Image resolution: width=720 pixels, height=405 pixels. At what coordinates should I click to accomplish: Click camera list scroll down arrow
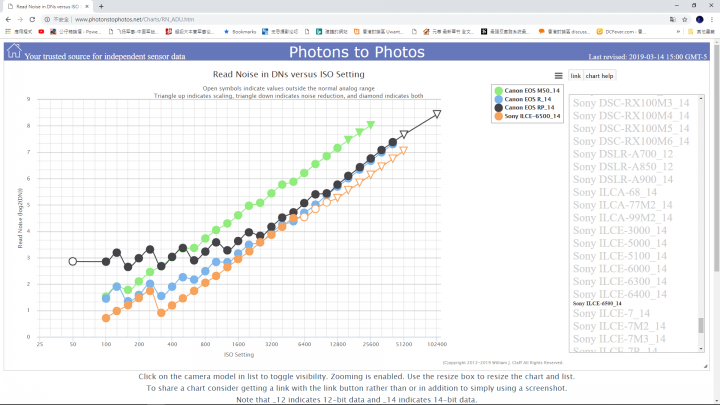pyautogui.click(x=701, y=349)
